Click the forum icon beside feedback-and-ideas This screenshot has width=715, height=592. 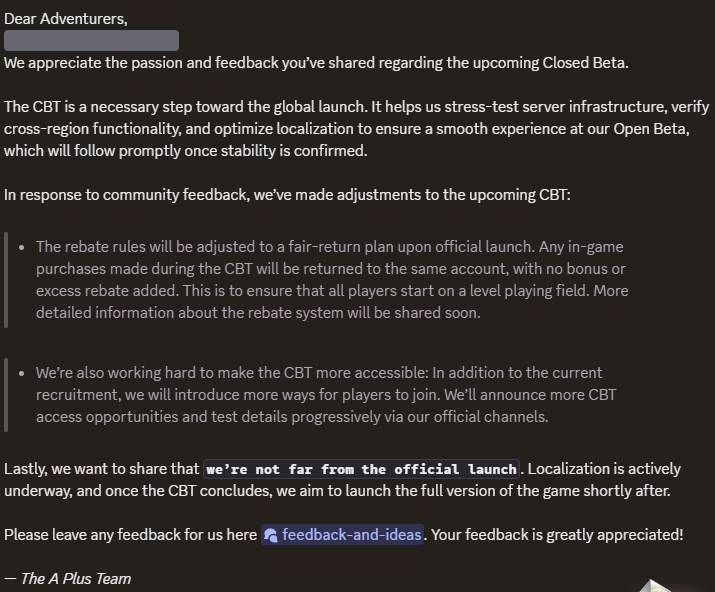point(270,536)
